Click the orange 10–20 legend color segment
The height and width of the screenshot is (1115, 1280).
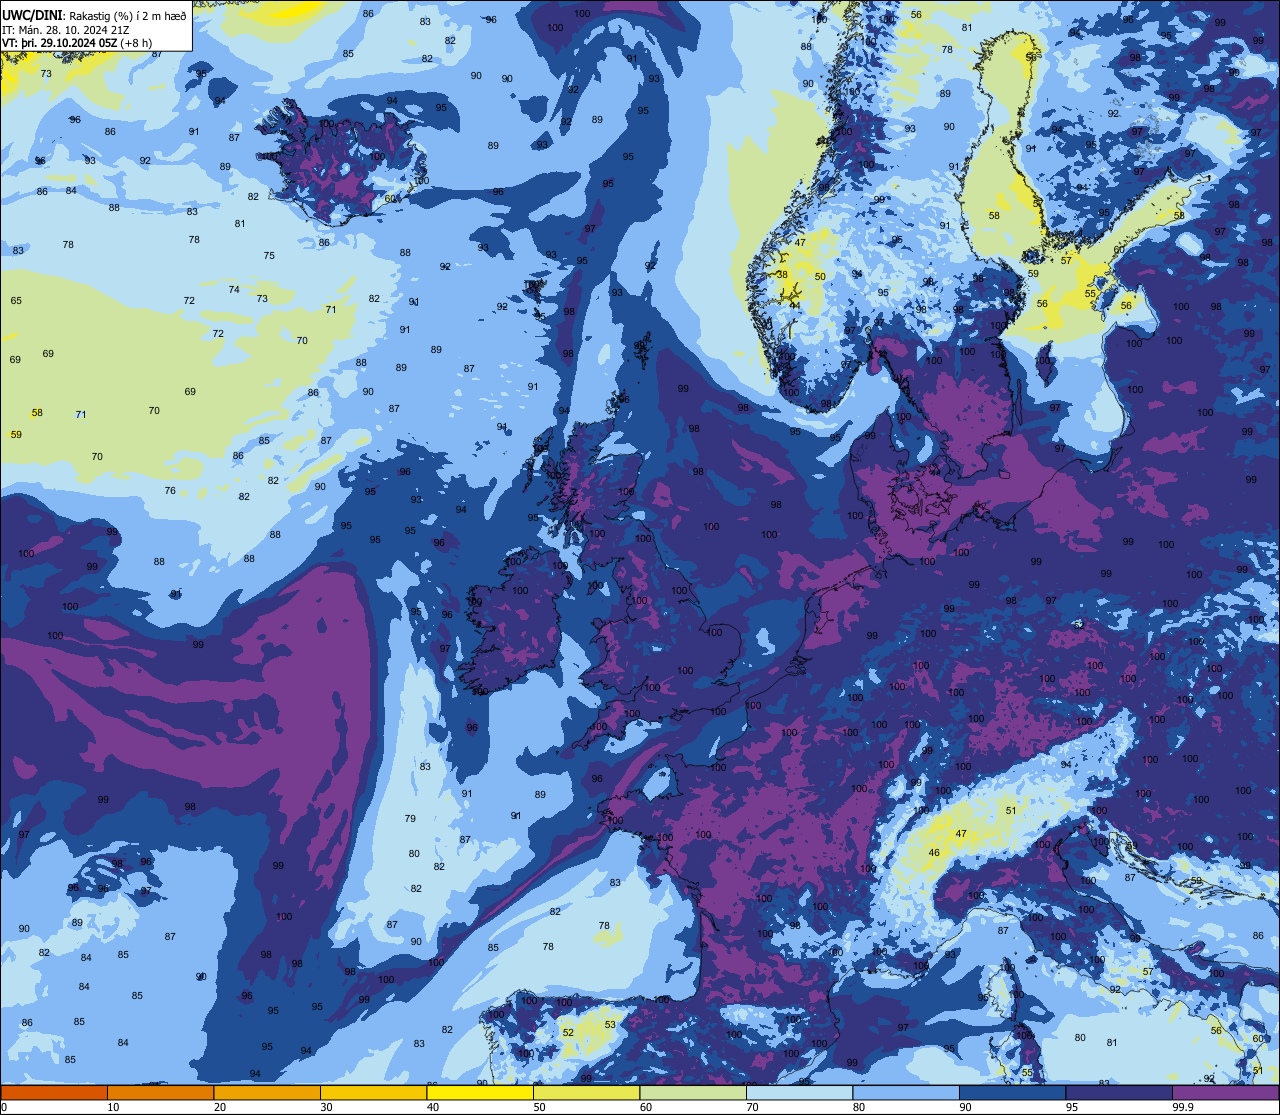pos(160,1092)
